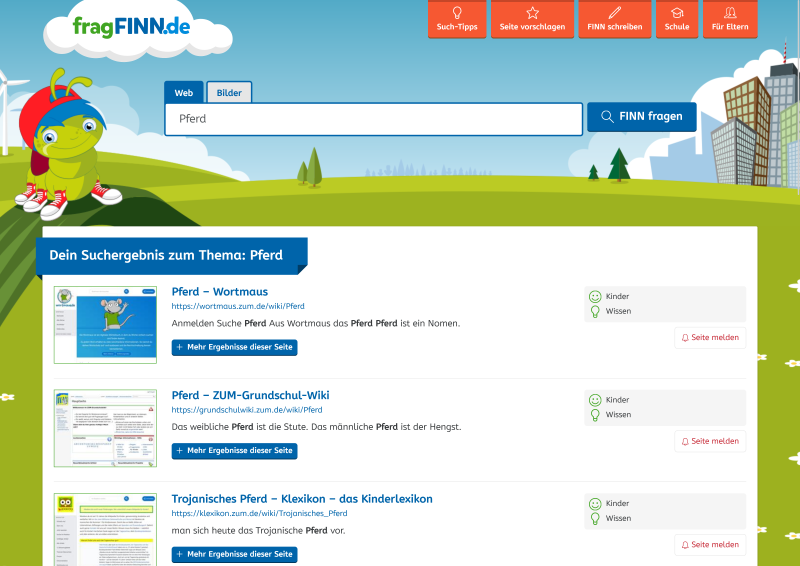This screenshot has width=800, height=566.
Task: Open the ZUM-Grundschul-Wiki page thumbnail
Action: point(105,429)
